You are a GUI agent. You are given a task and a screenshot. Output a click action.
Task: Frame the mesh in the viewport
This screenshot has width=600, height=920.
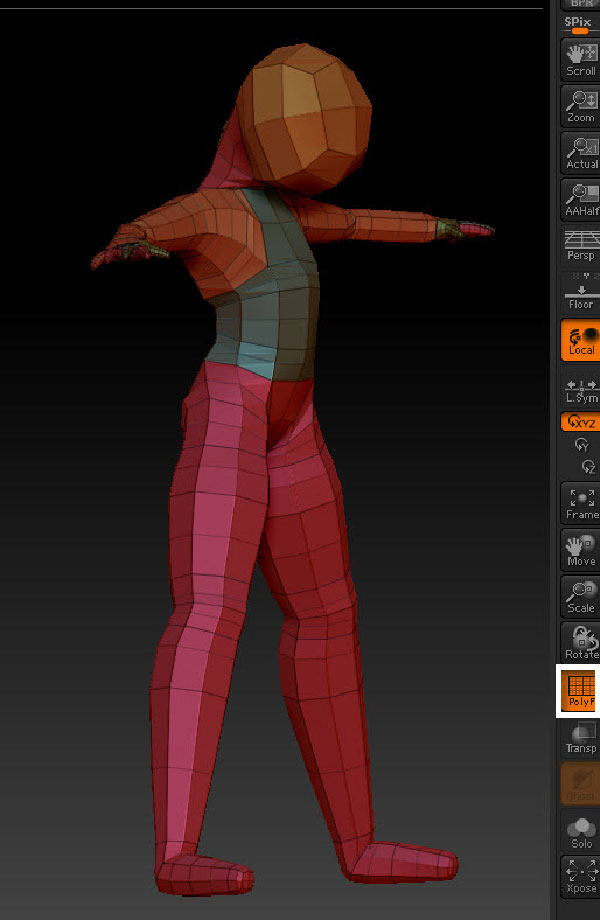[580, 502]
